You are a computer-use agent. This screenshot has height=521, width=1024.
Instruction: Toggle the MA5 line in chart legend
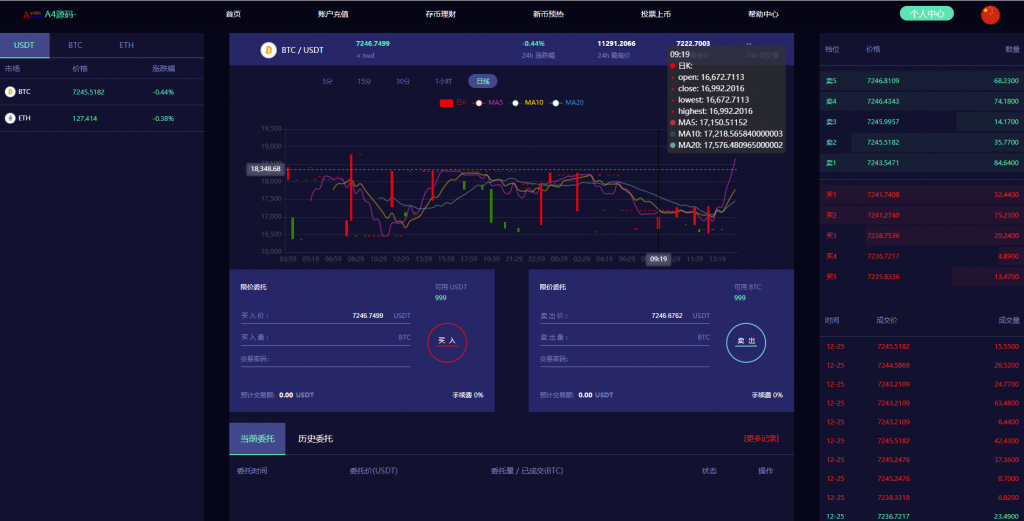(489, 102)
